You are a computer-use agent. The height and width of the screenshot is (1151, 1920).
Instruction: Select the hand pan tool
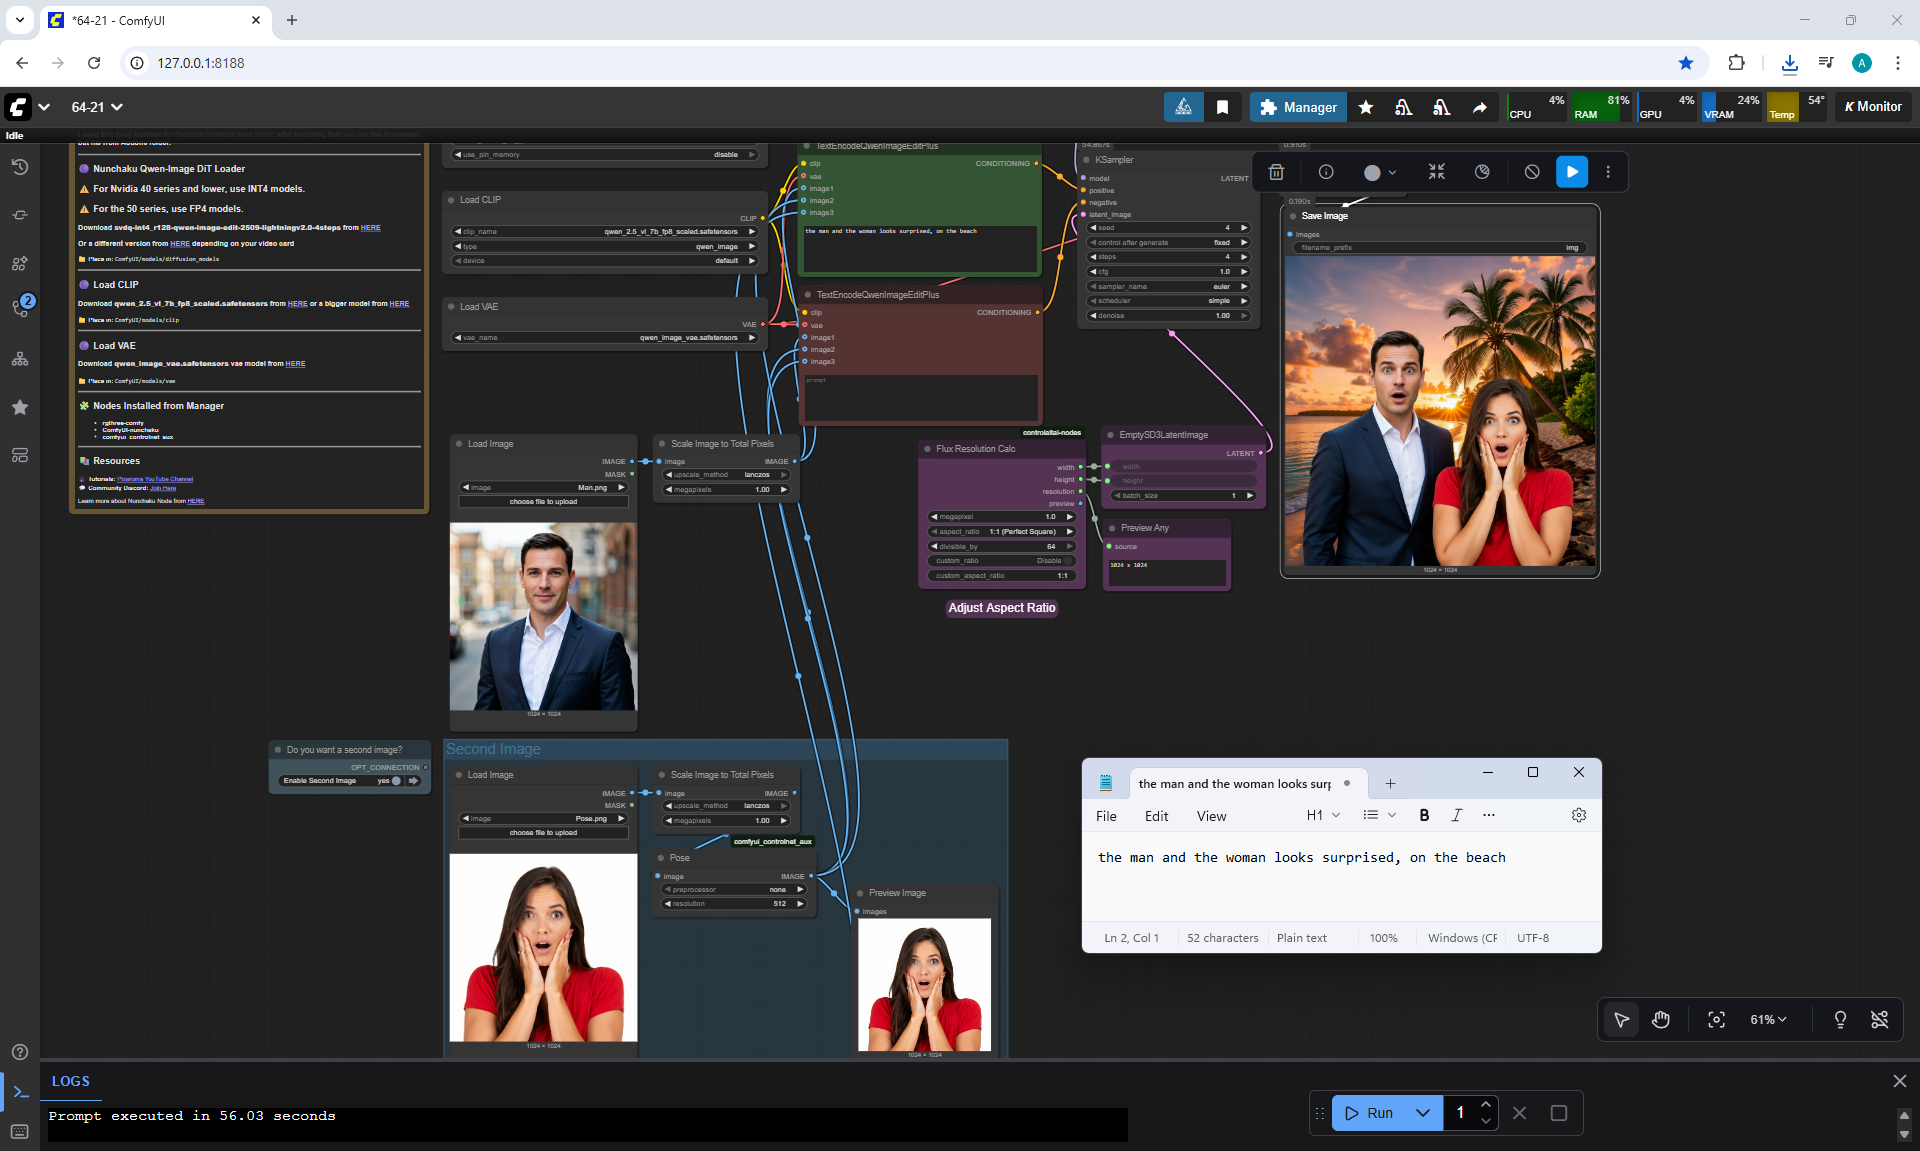(x=1661, y=1019)
